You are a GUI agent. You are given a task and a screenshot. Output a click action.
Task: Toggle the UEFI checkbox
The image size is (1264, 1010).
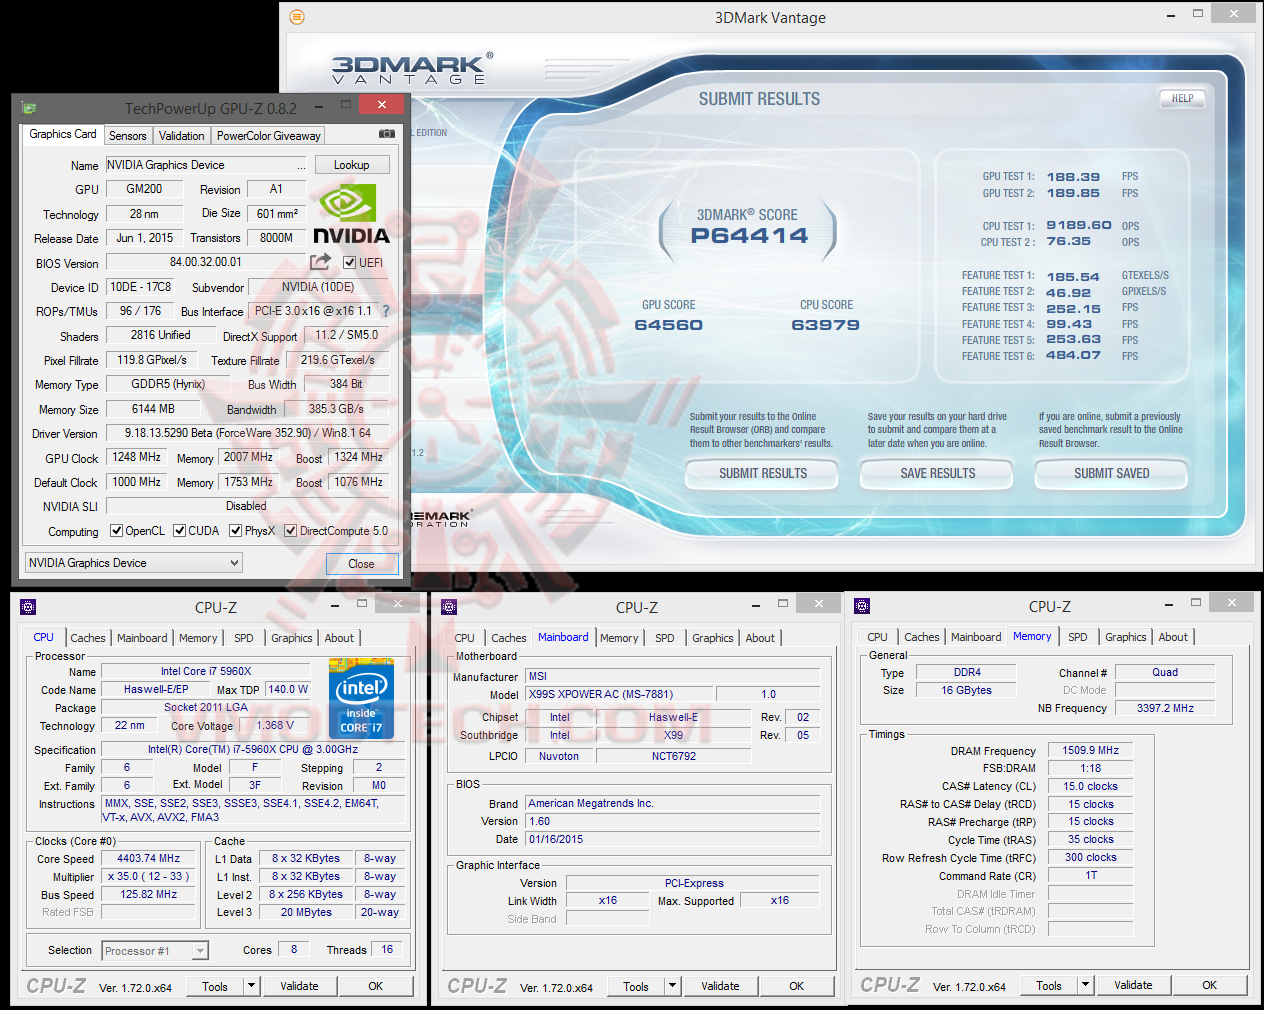tap(350, 263)
